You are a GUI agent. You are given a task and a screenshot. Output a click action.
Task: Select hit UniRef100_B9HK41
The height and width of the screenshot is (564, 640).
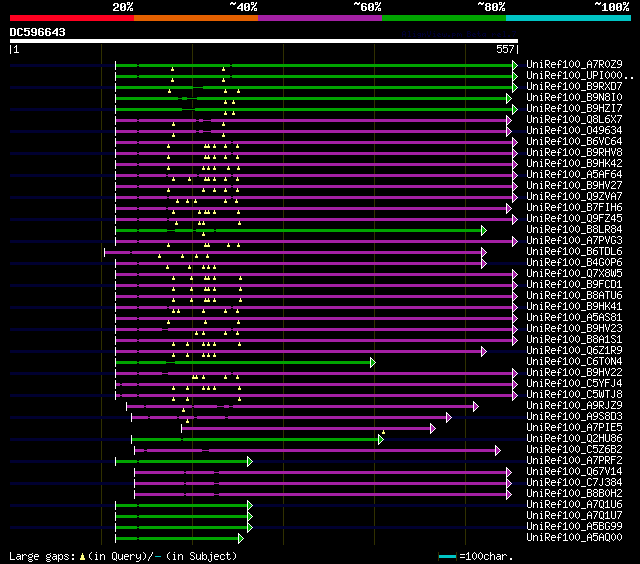(574, 307)
